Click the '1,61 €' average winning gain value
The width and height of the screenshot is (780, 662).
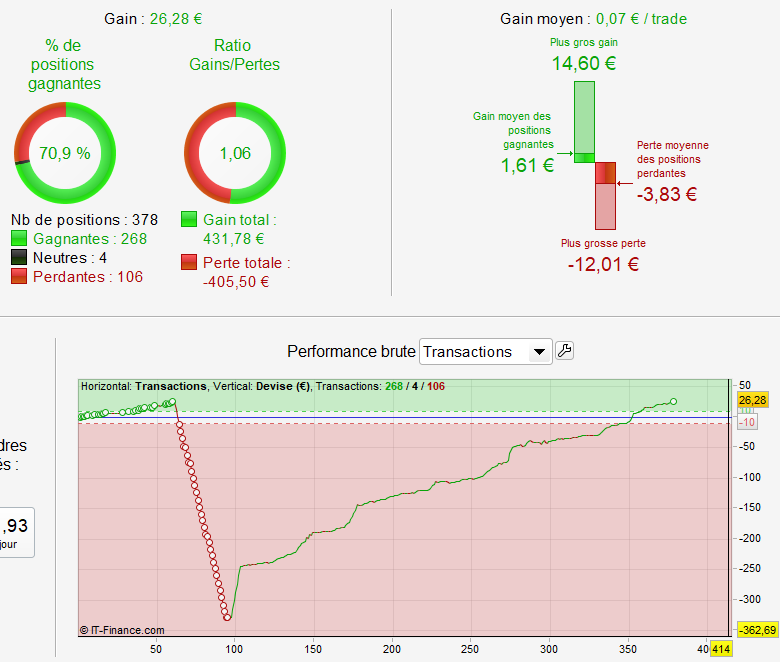[x=527, y=165]
